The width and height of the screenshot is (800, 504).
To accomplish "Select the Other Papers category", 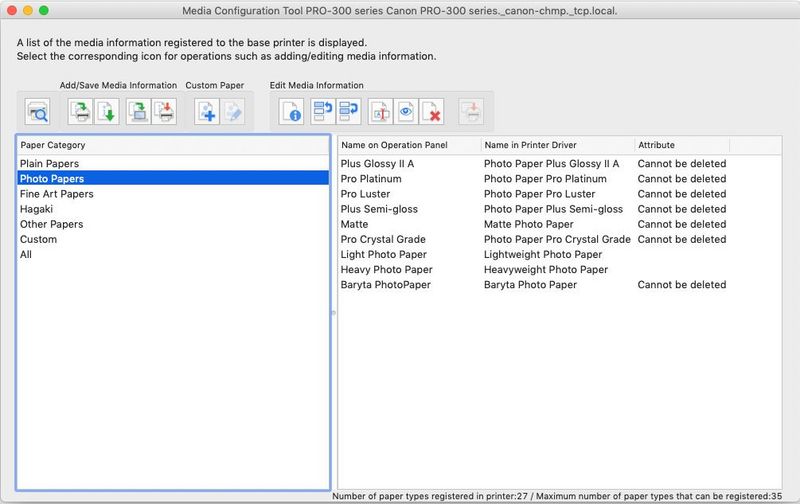I will pos(173,224).
